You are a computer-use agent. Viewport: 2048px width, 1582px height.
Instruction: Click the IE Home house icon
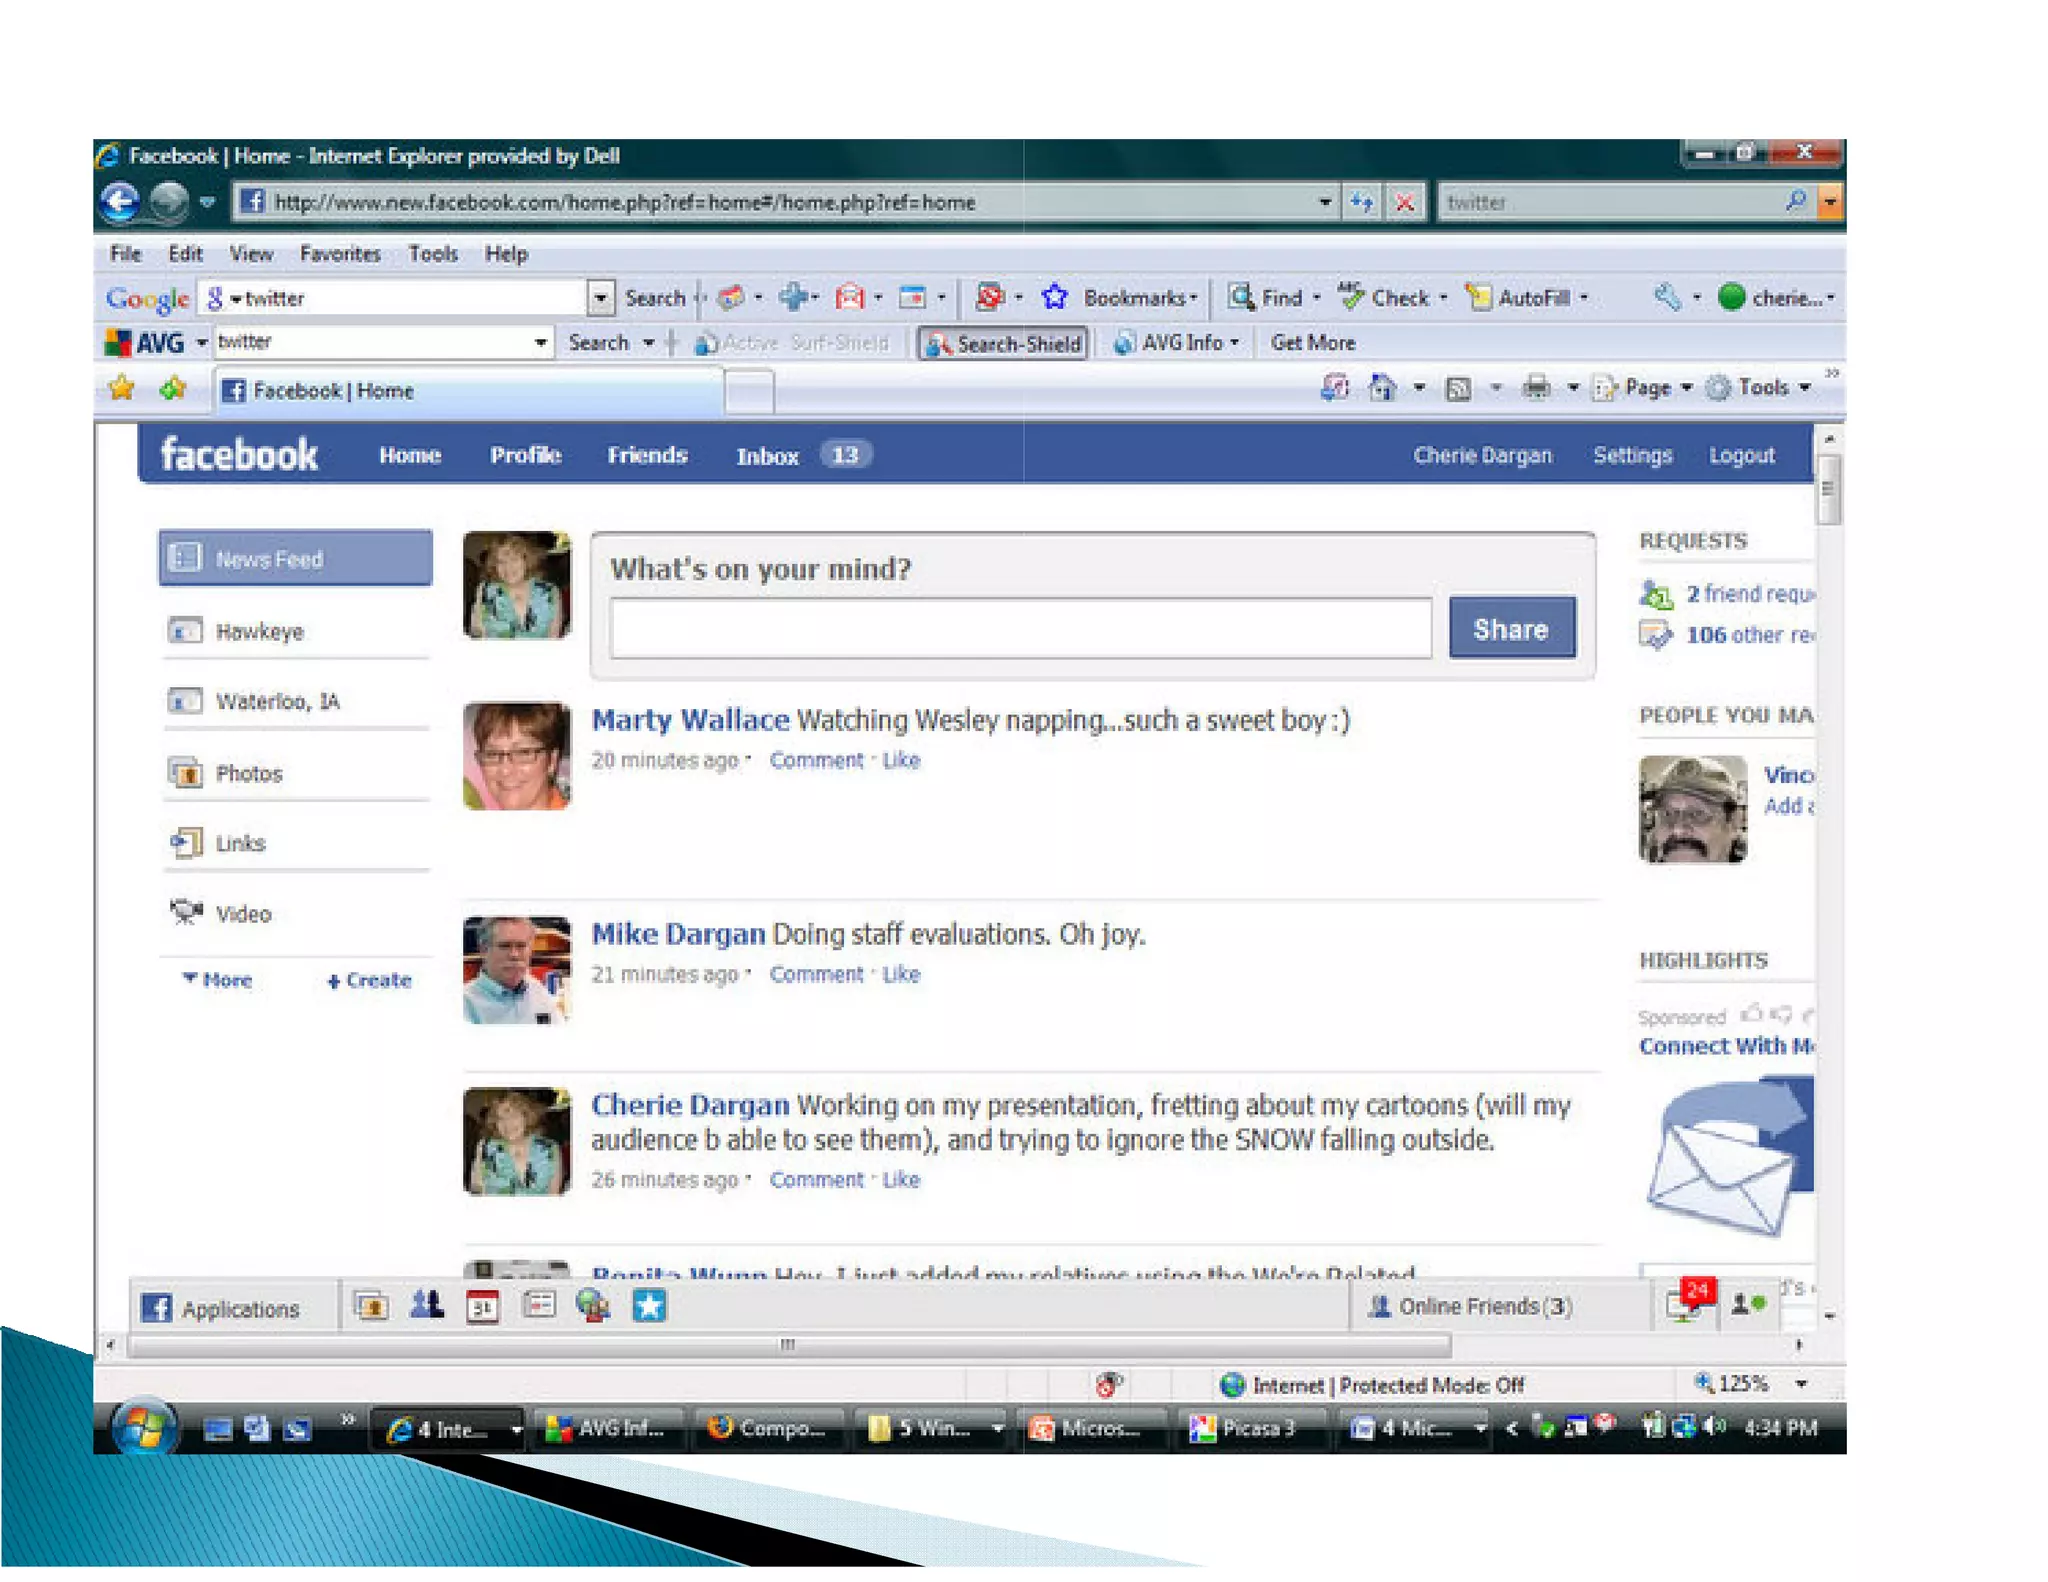pyautogui.click(x=1382, y=388)
